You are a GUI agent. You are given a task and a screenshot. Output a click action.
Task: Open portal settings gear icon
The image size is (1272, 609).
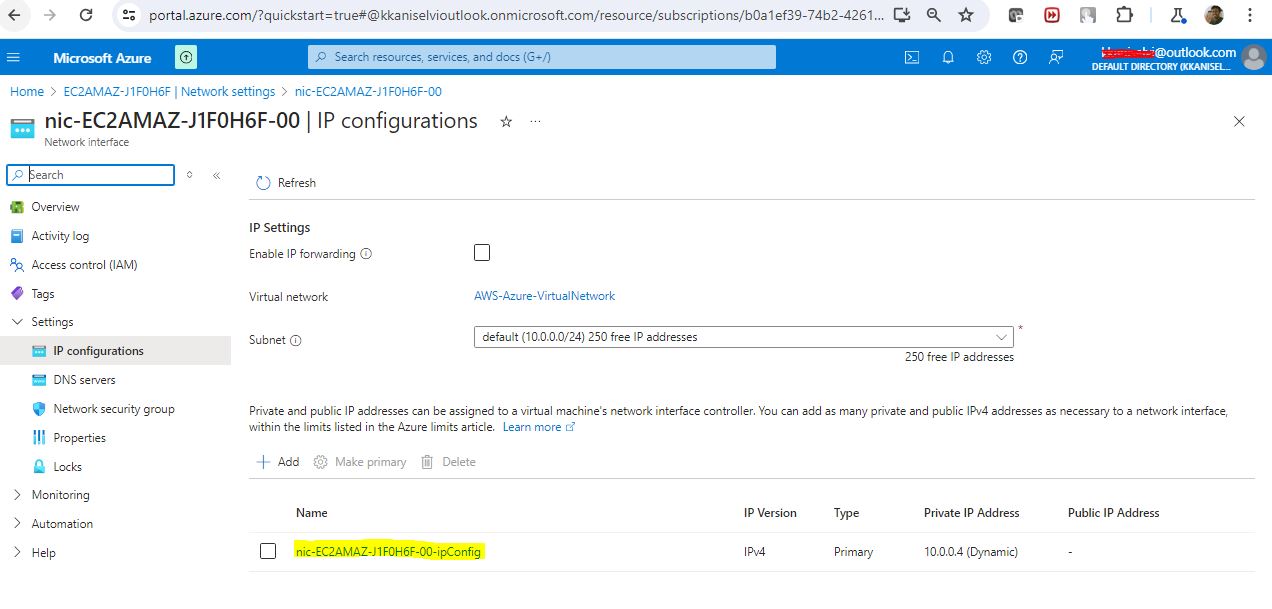[x=984, y=57]
